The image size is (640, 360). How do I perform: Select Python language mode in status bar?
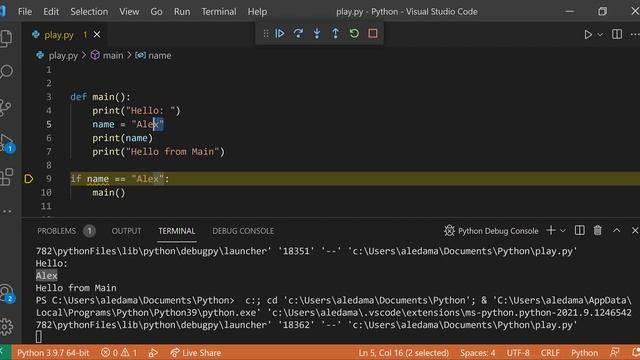pyautogui.click(x=584, y=353)
